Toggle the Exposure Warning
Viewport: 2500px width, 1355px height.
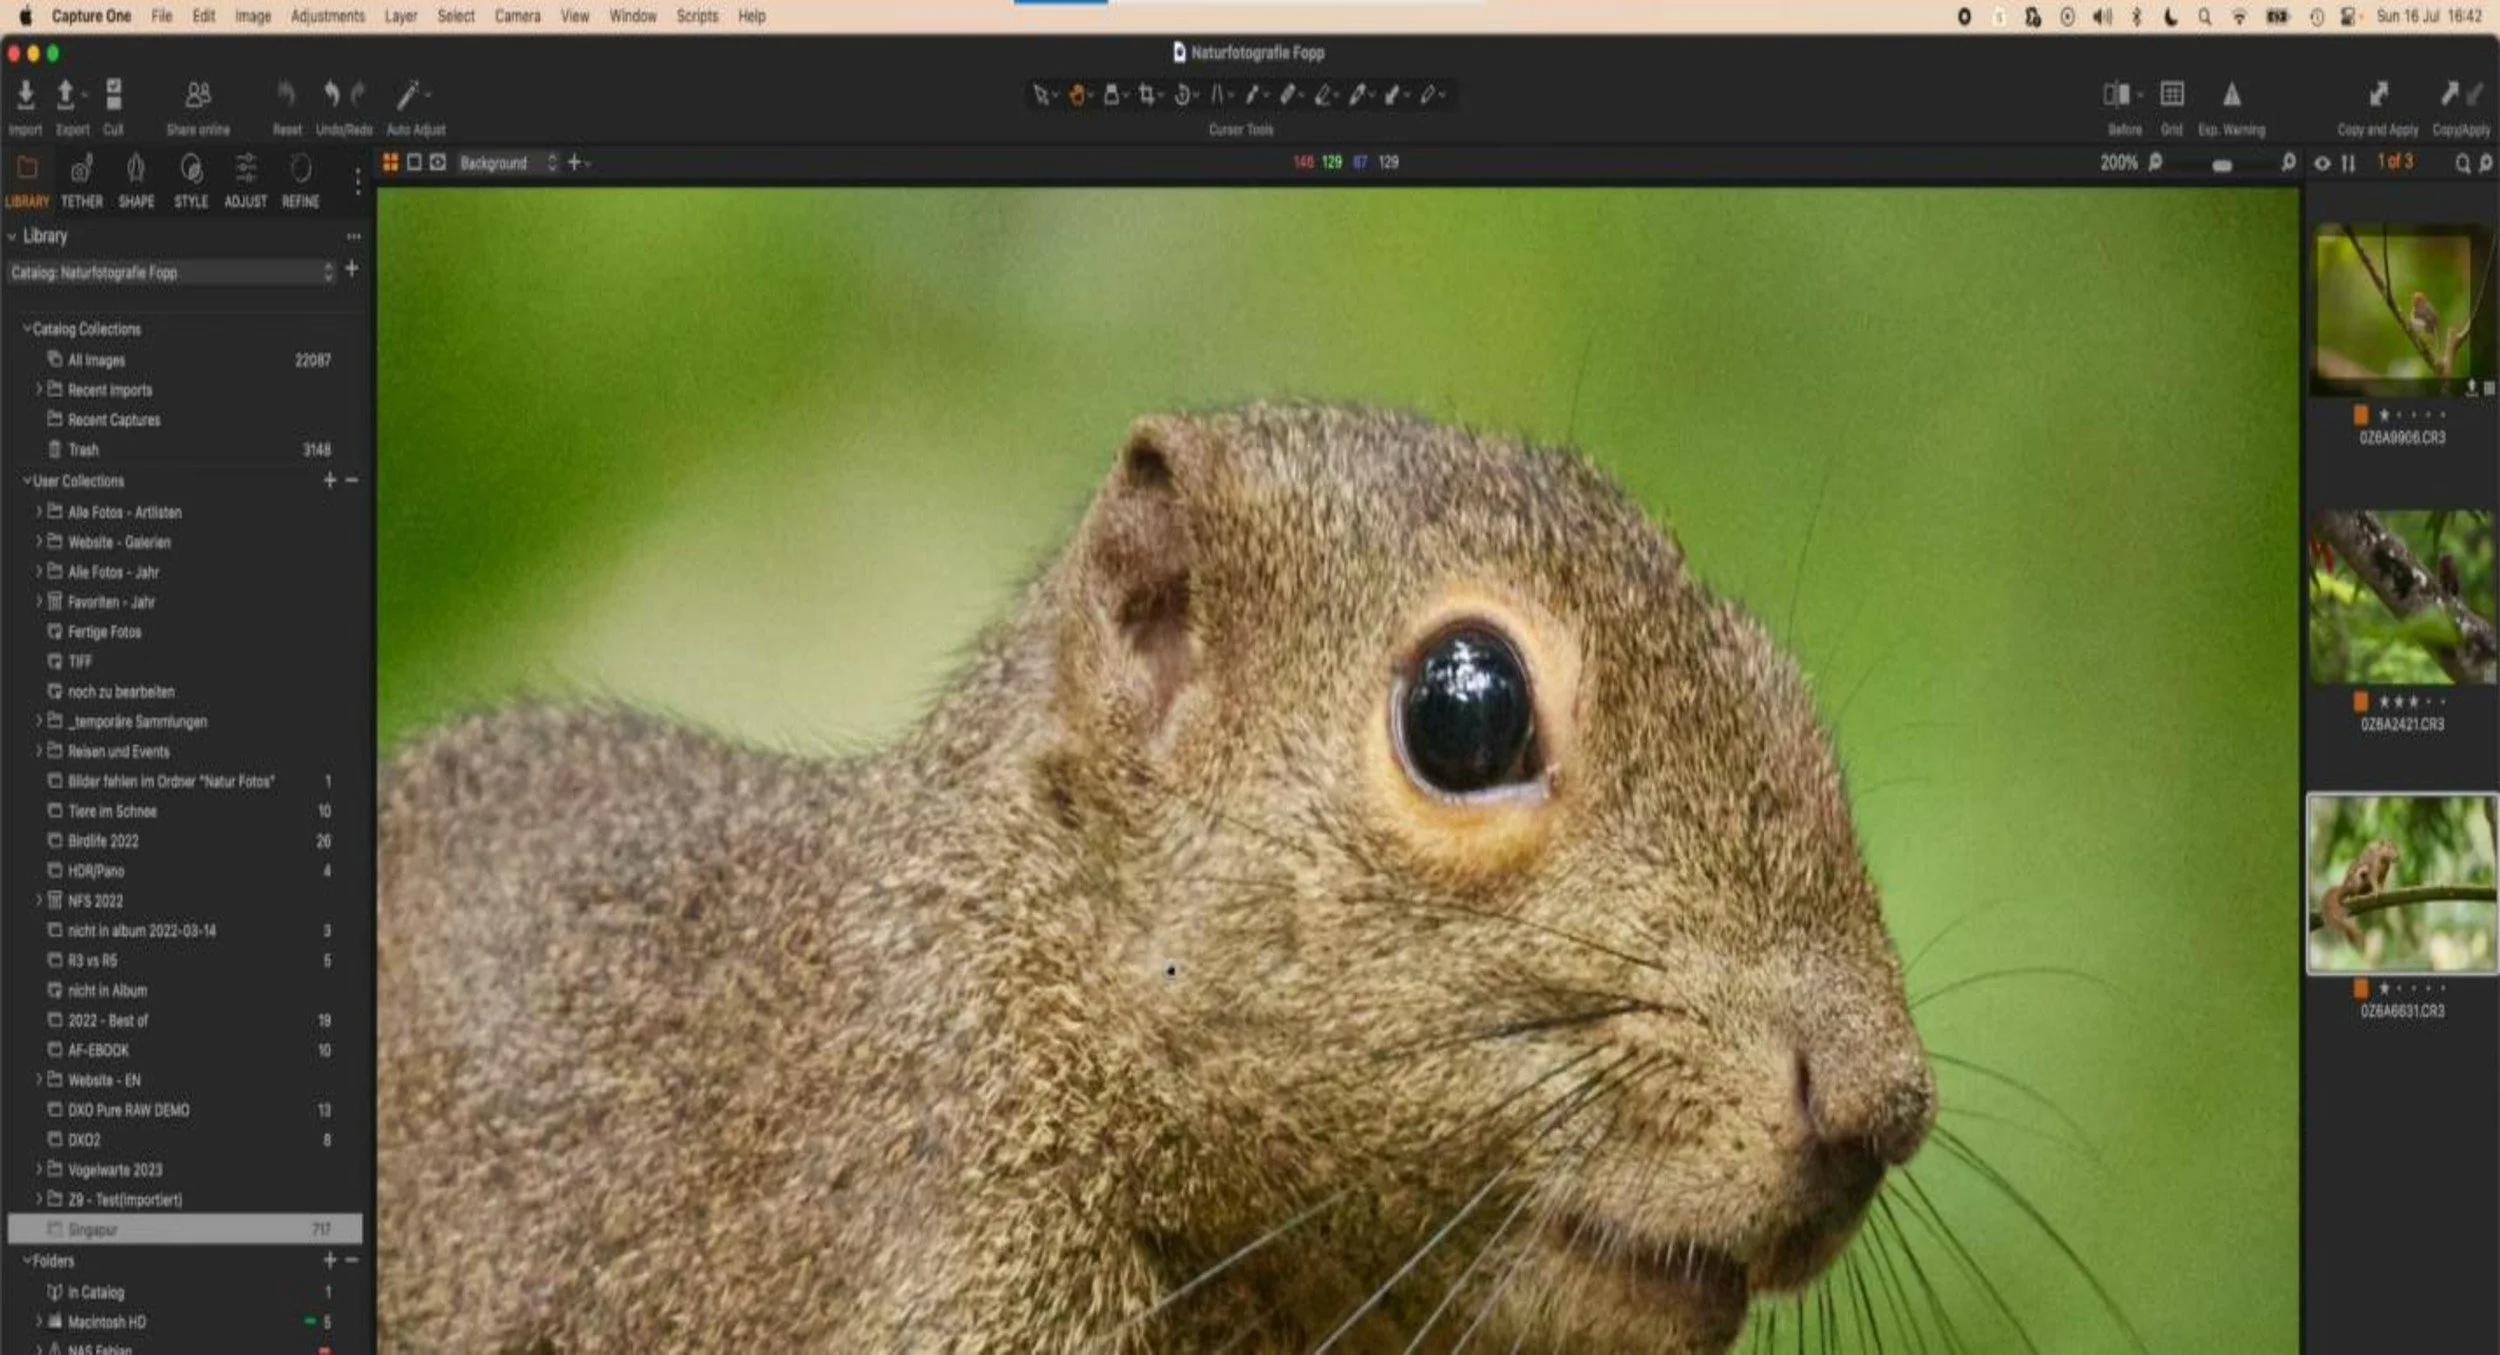tap(2231, 95)
